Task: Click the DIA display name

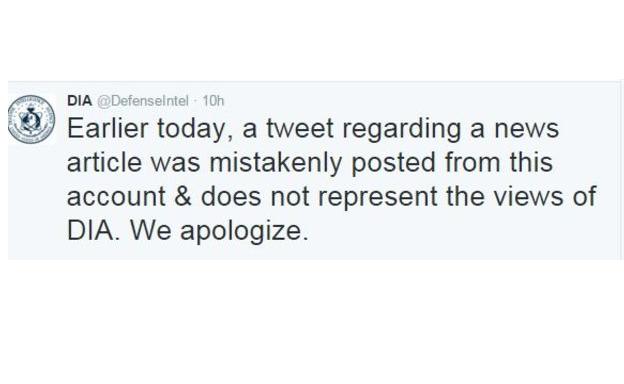Action: [79, 101]
